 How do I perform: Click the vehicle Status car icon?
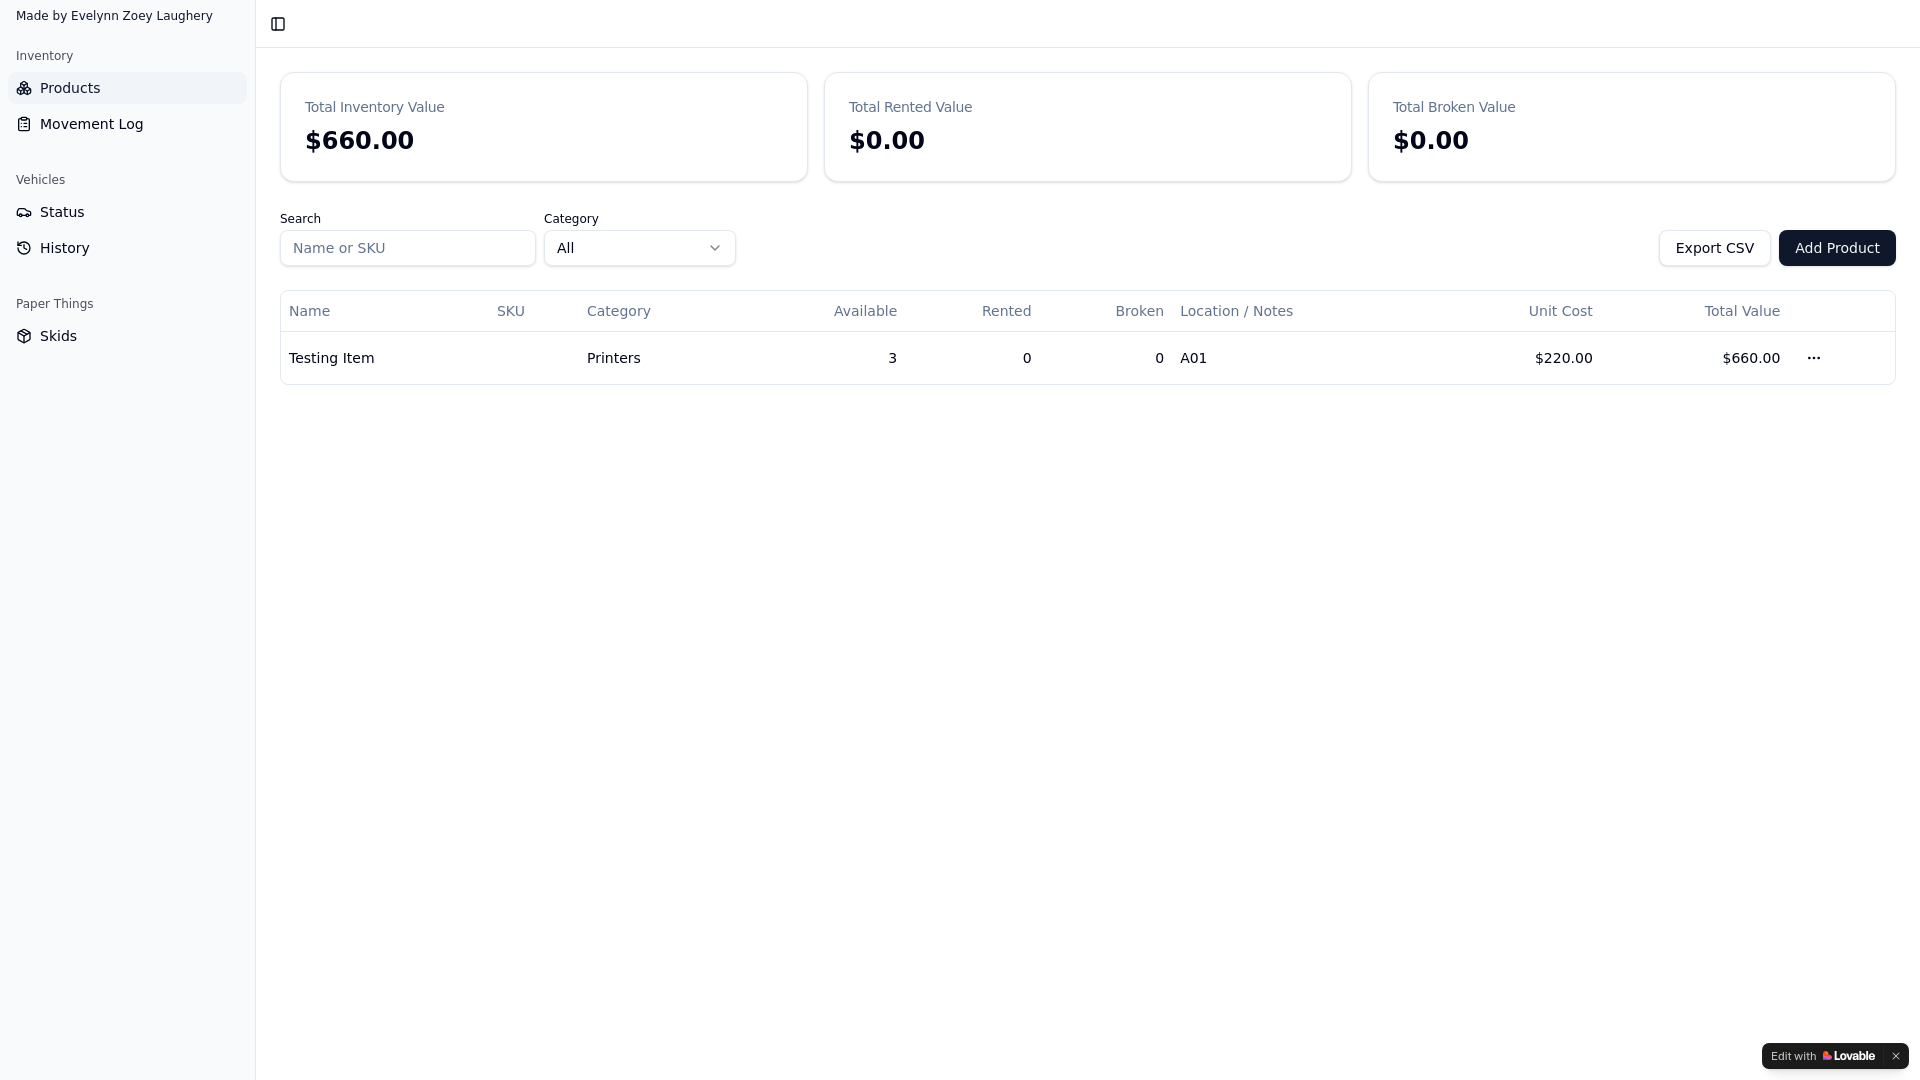coord(24,212)
